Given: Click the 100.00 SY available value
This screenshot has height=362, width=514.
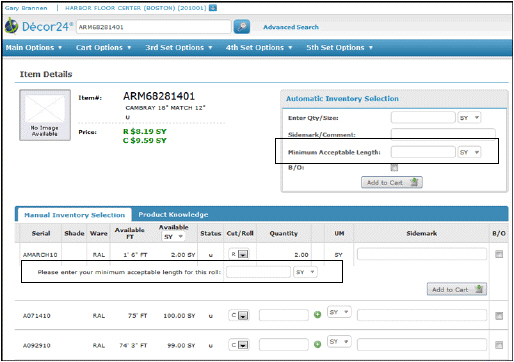Looking at the screenshot, I should pos(179,316).
